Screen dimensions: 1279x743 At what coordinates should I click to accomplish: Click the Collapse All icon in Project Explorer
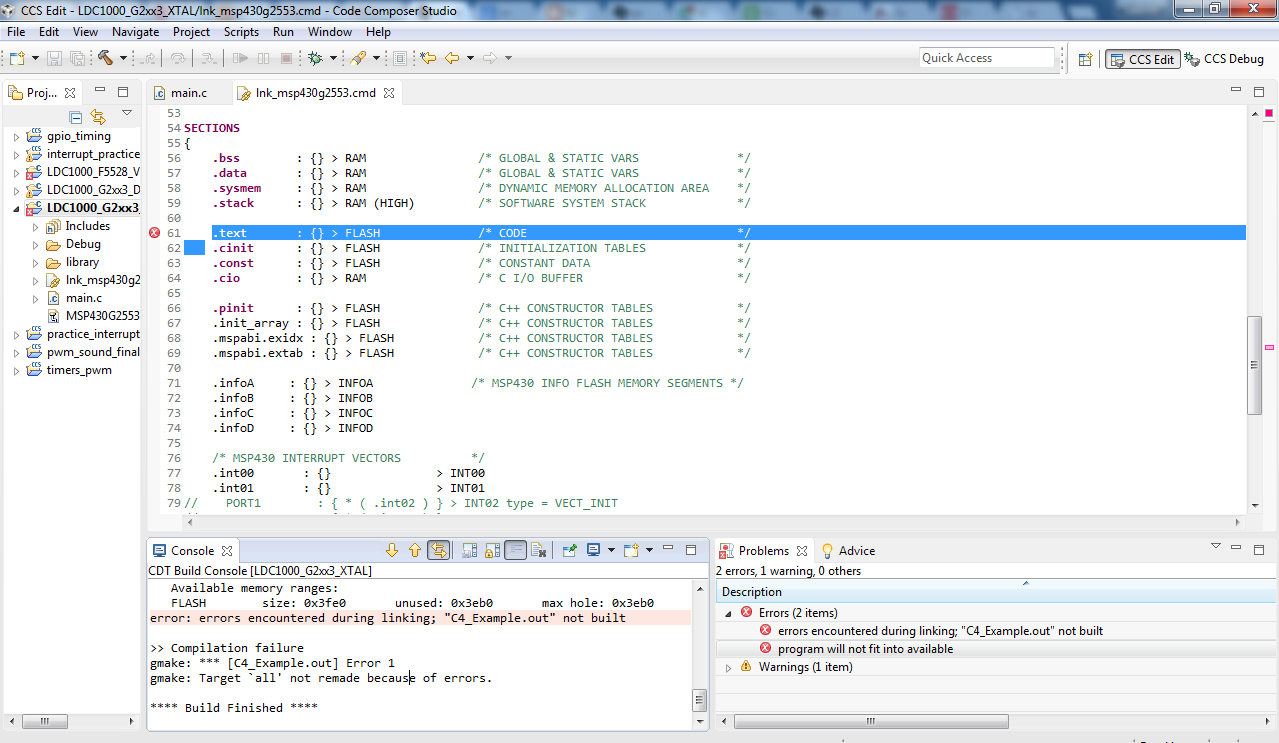click(75, 116)
